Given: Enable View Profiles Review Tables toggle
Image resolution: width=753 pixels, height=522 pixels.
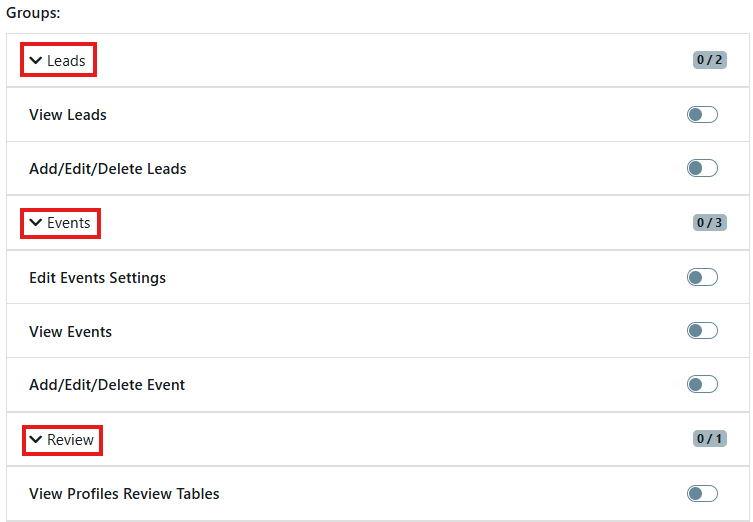Looking at the screenshot, I should point(702,493).
